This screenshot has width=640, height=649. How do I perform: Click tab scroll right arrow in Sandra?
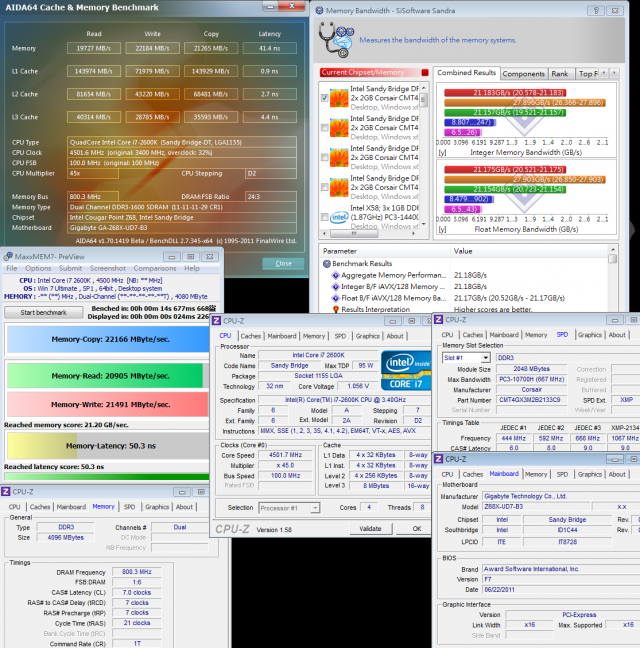pyautogui.click(x=614, y=73)
